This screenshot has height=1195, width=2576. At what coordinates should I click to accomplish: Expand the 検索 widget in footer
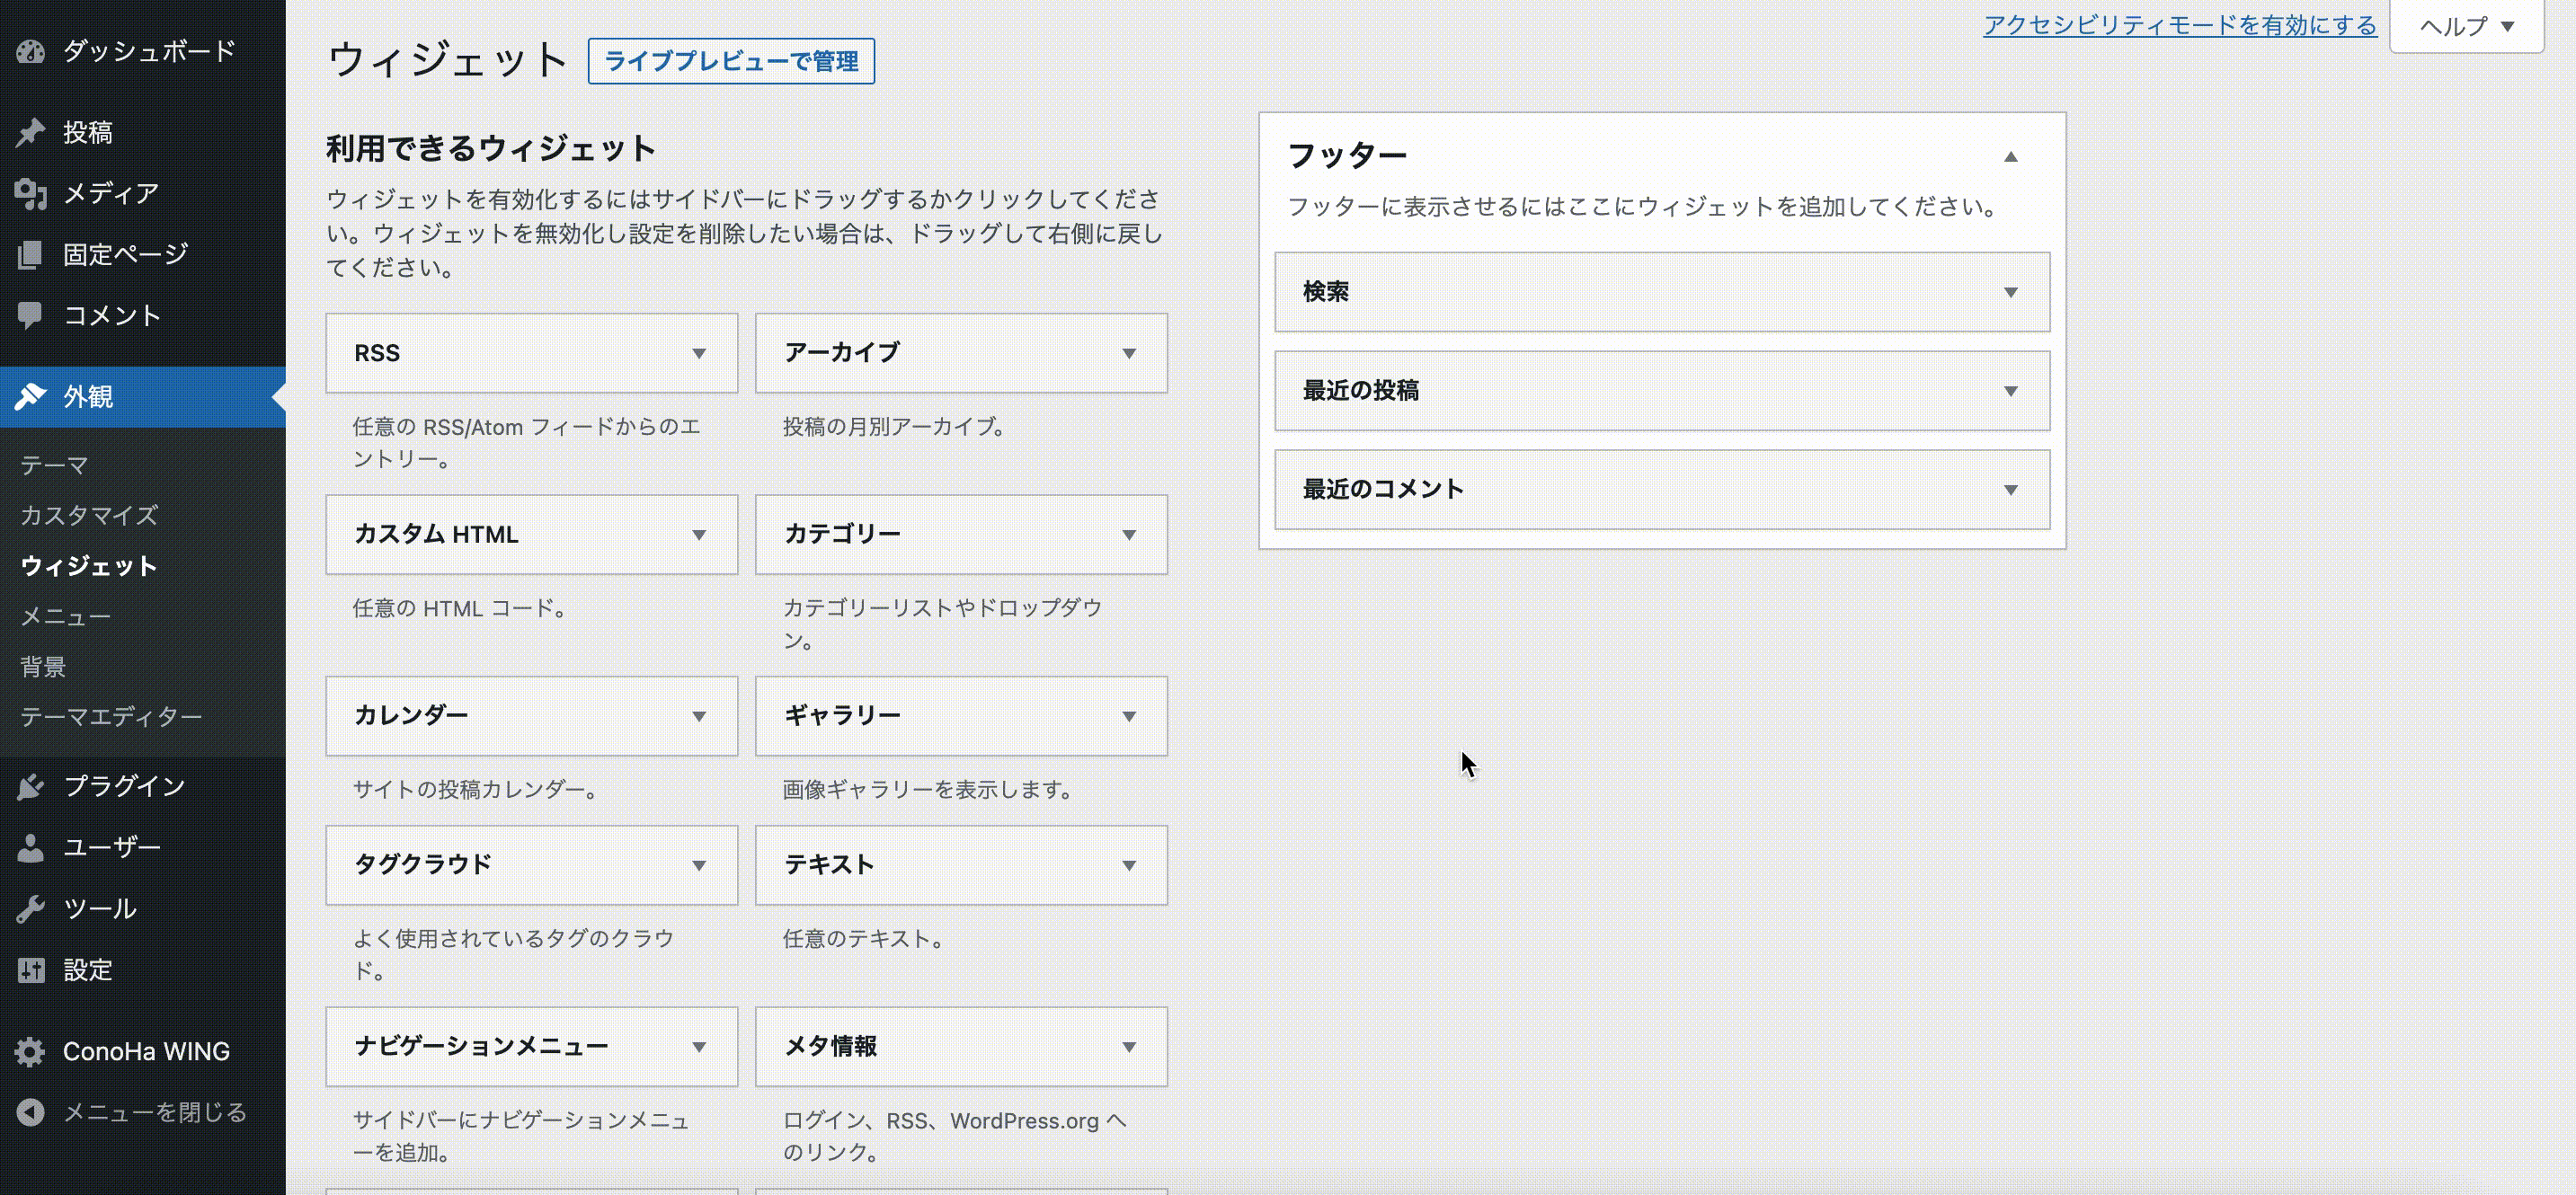[x=2010, y=292]
